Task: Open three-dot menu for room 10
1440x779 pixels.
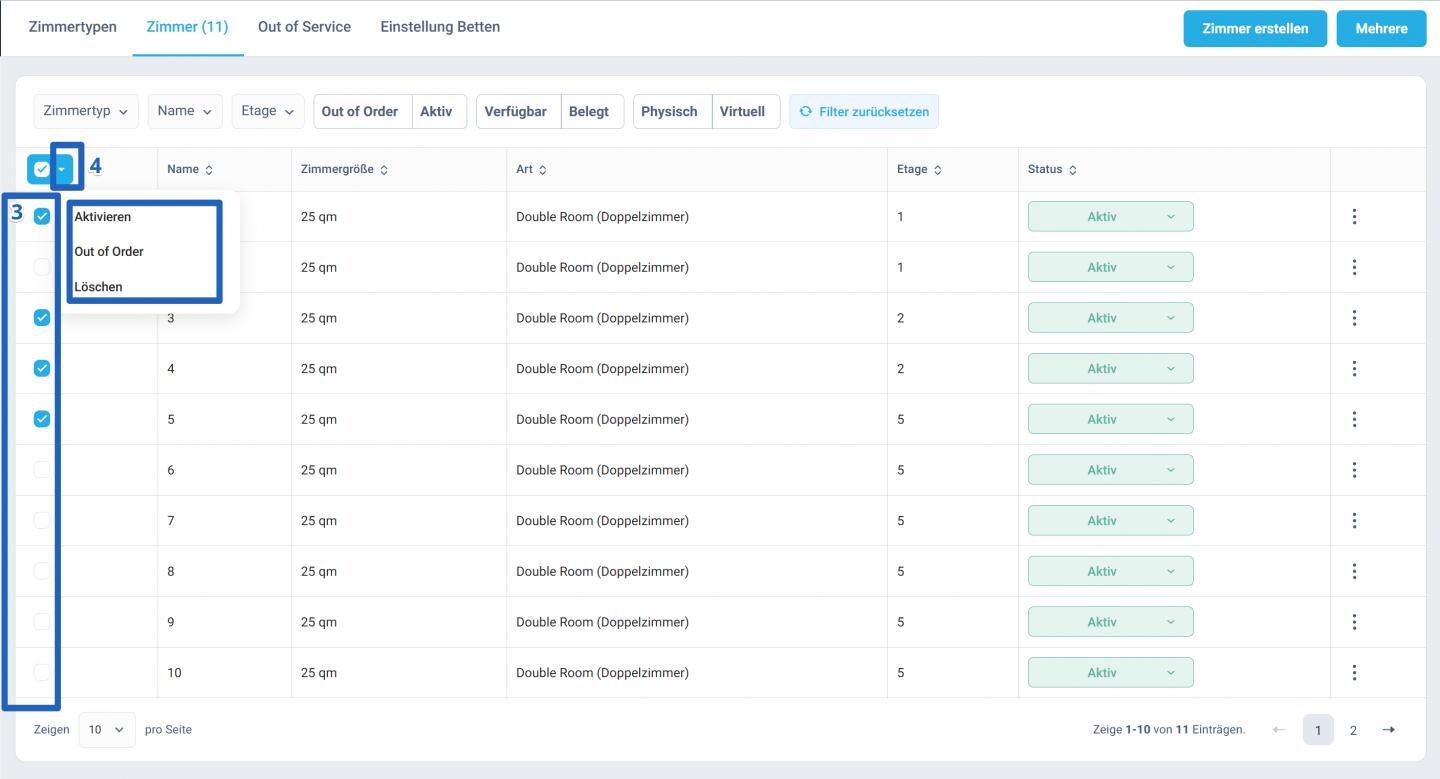Action: tap(1354, 672)
